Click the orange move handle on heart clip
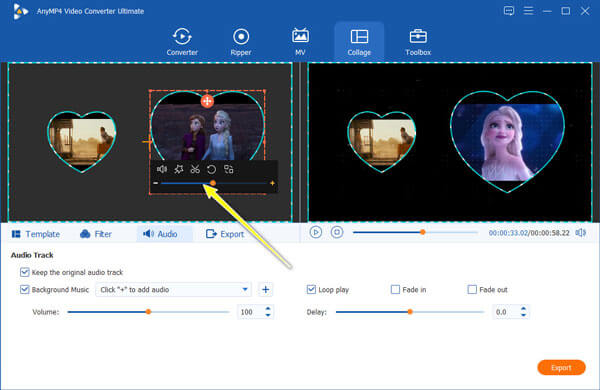Image resolution: width=600 pixels, height=390 pixels. point(207,101)
